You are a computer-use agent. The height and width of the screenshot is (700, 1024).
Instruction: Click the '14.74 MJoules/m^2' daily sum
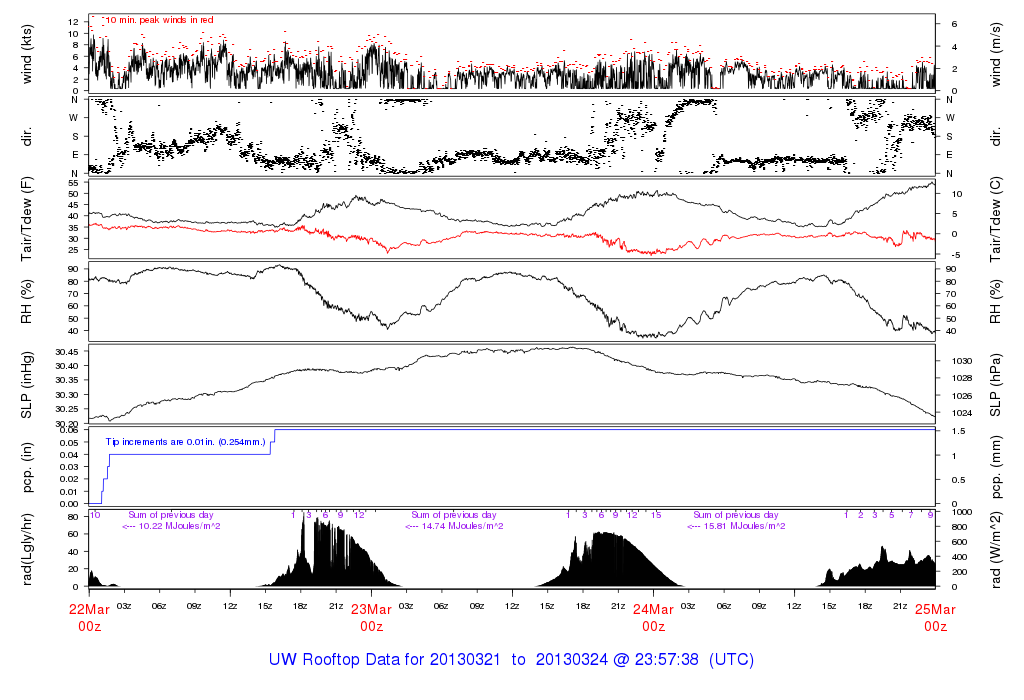point(462,526)
